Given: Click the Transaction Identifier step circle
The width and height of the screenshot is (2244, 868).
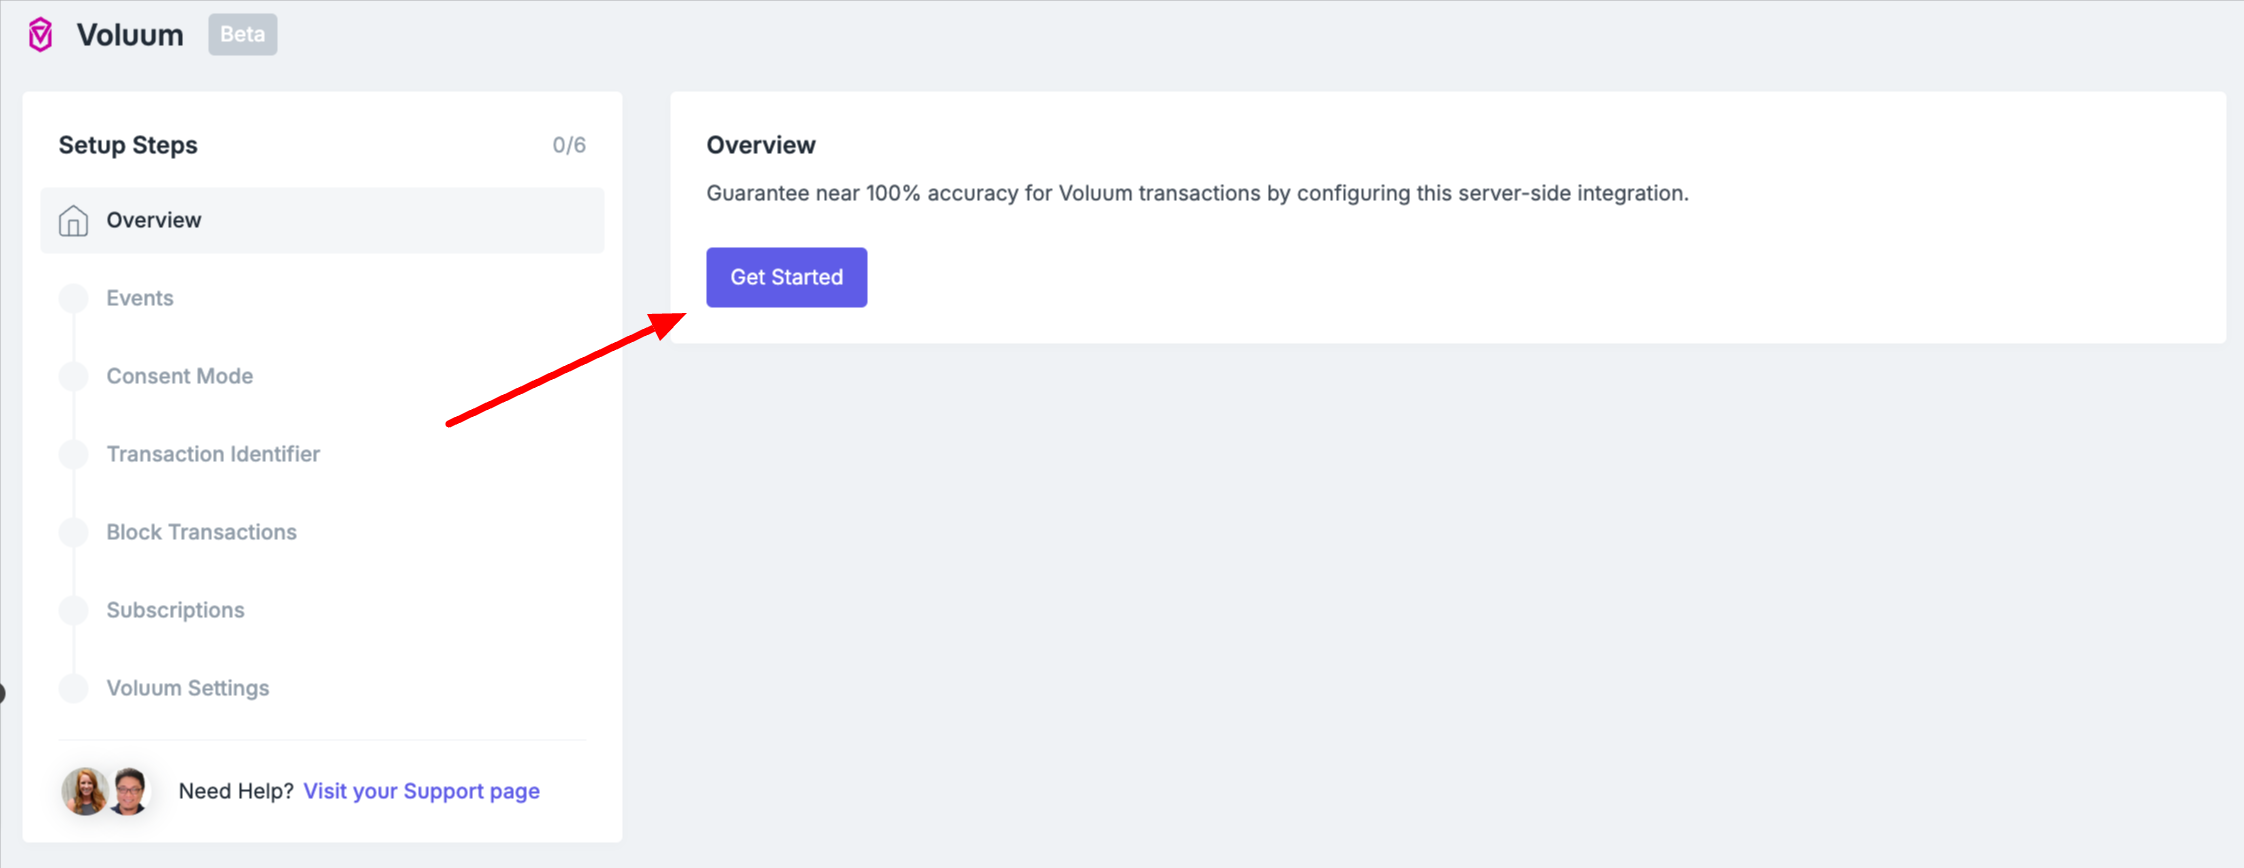Looking at the screenshot, I should click(73, 453).
